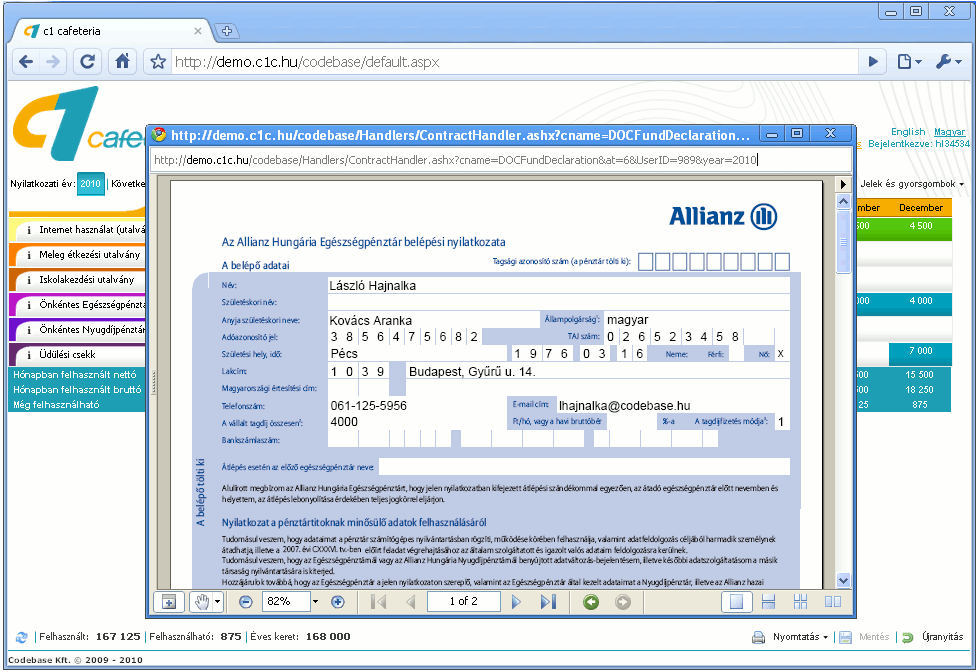Click the Hónapban felhasznált bruttó row
The image size is (980, 672).
(x=78, y=389)
